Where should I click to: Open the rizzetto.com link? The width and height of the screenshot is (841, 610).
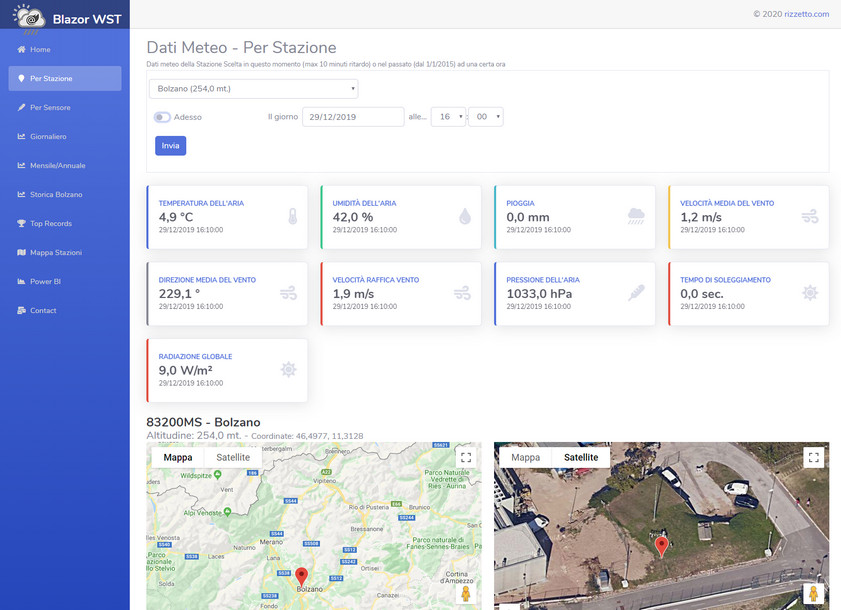tap(806, 14)
